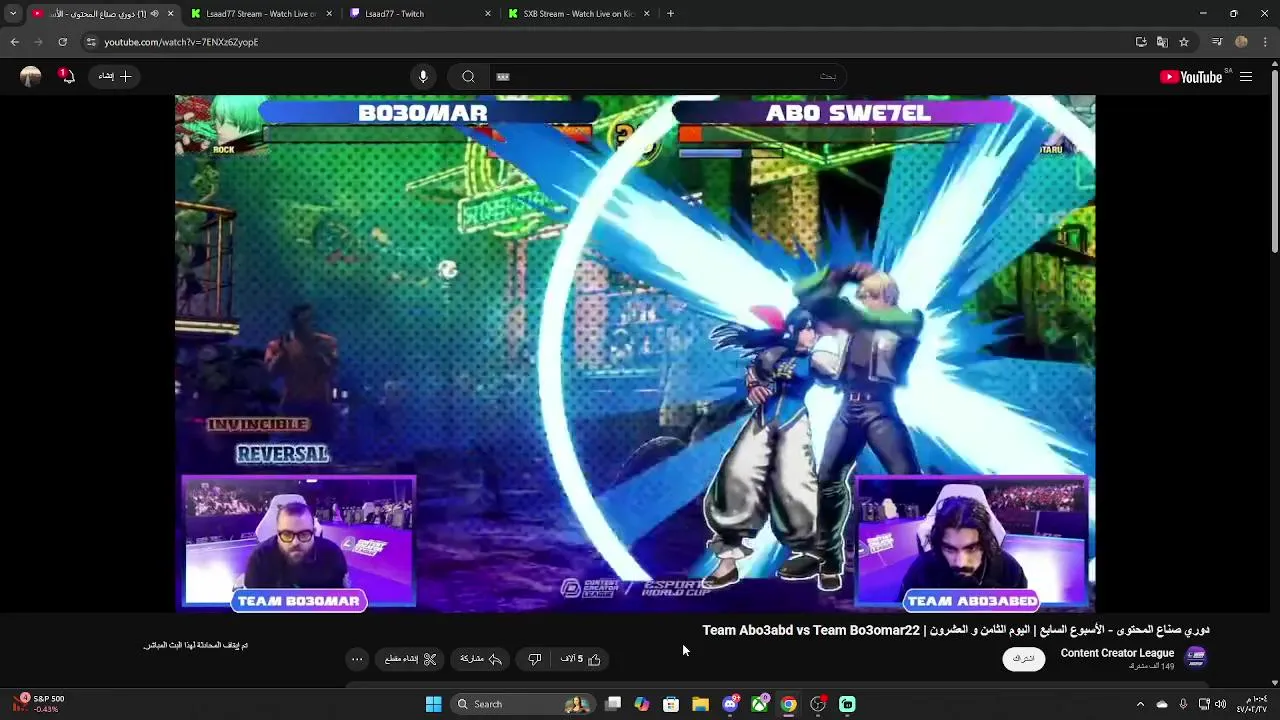Open the media control icon in Chrome toolbar
This screenshot has width=1280, height=720.
click(1217, 42)
